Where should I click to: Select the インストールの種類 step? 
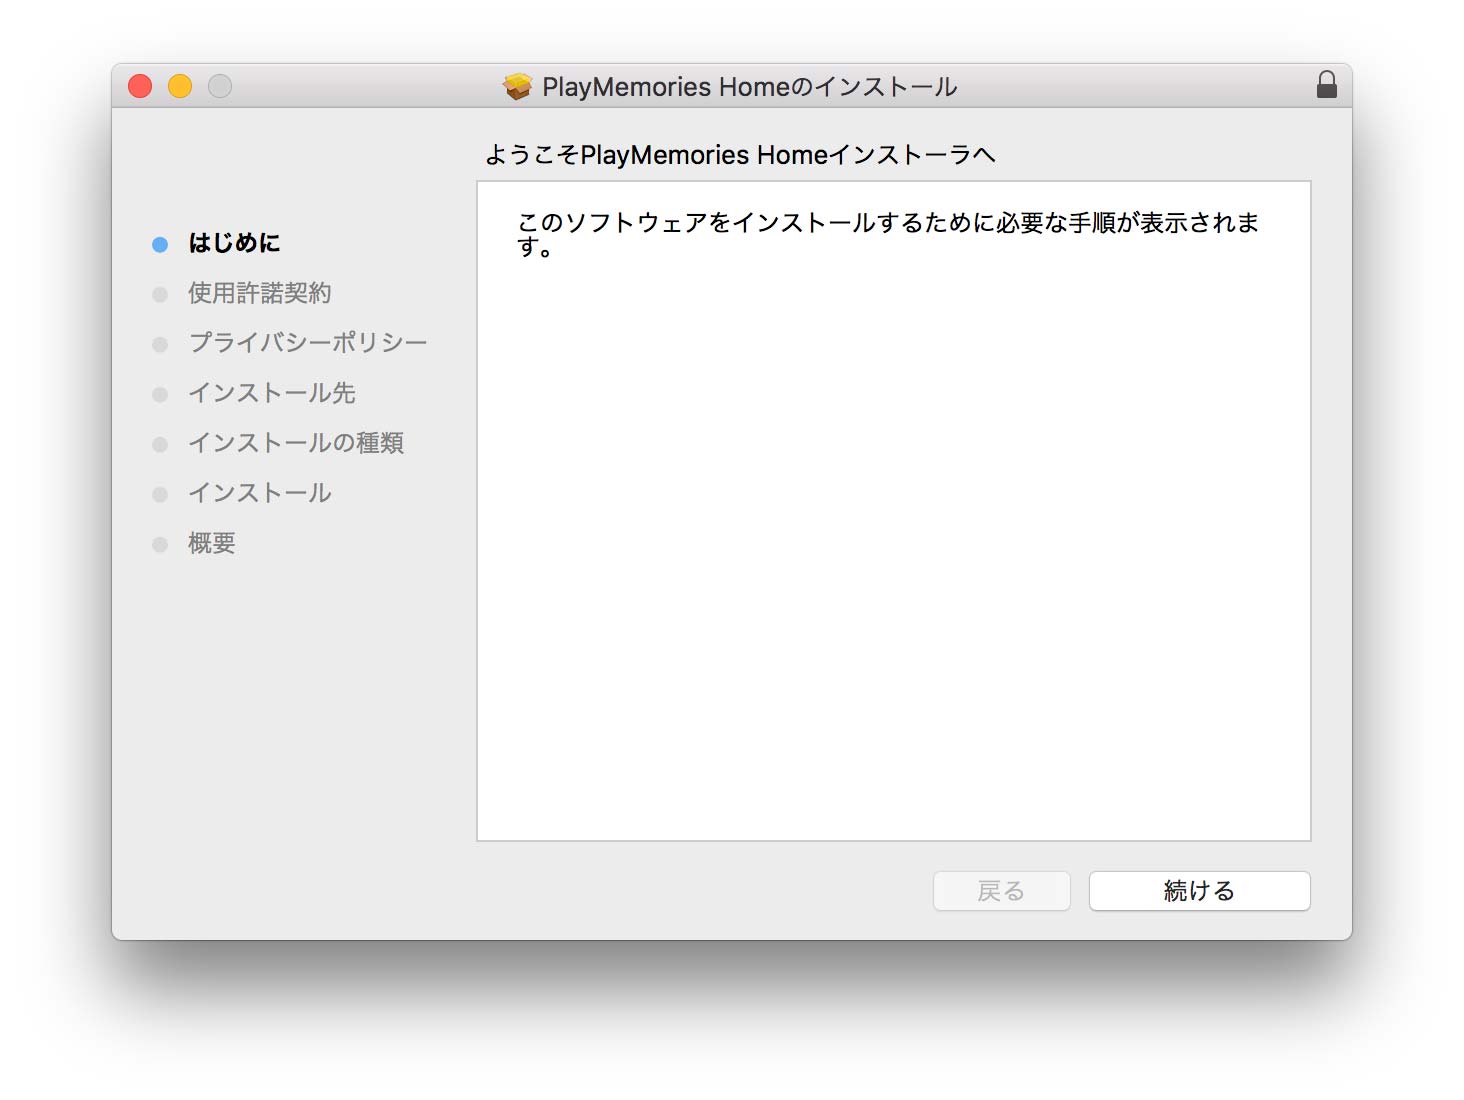tap(296, 443)
